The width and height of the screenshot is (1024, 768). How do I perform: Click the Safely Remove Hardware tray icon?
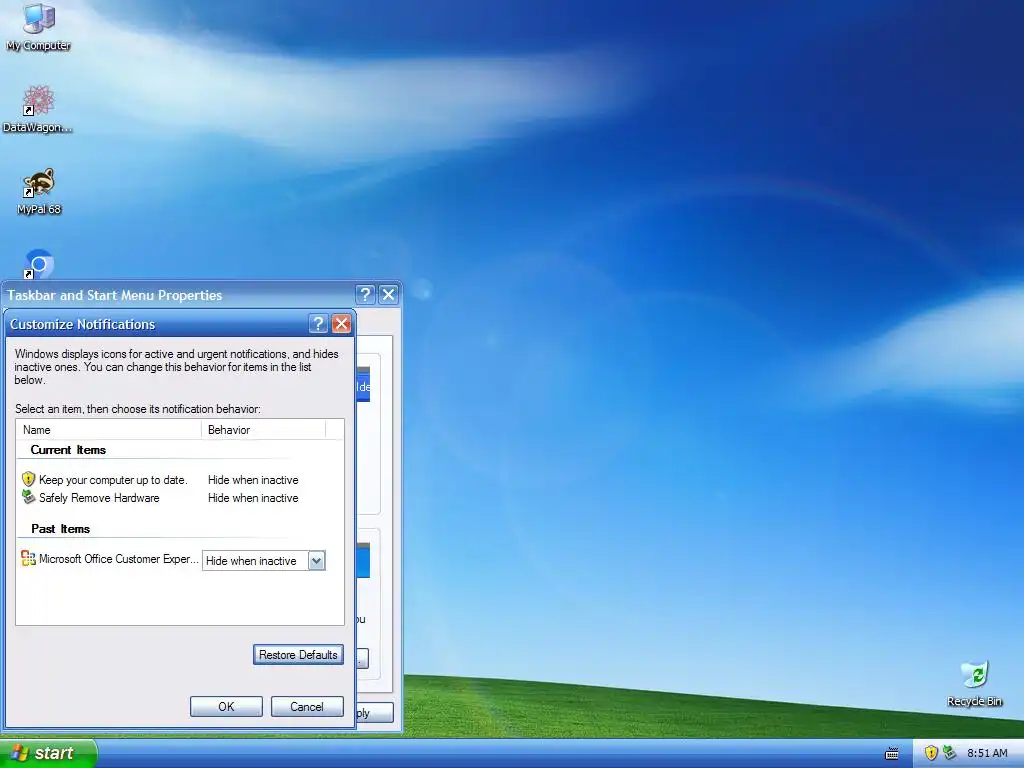click(950, 753)
